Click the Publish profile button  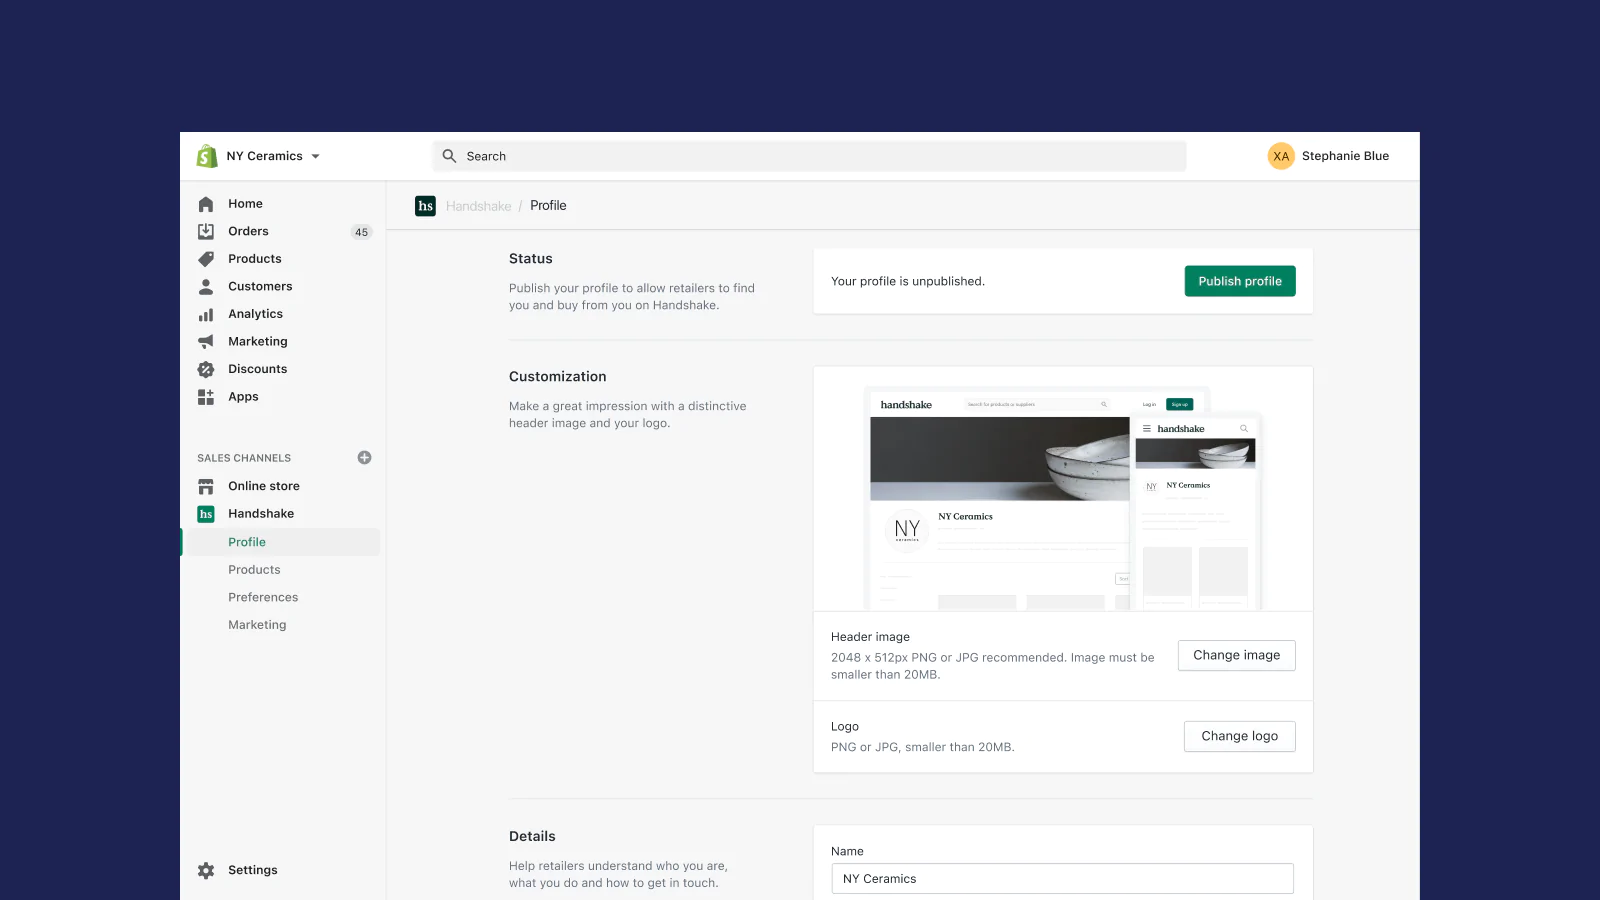click(1239, 281)
